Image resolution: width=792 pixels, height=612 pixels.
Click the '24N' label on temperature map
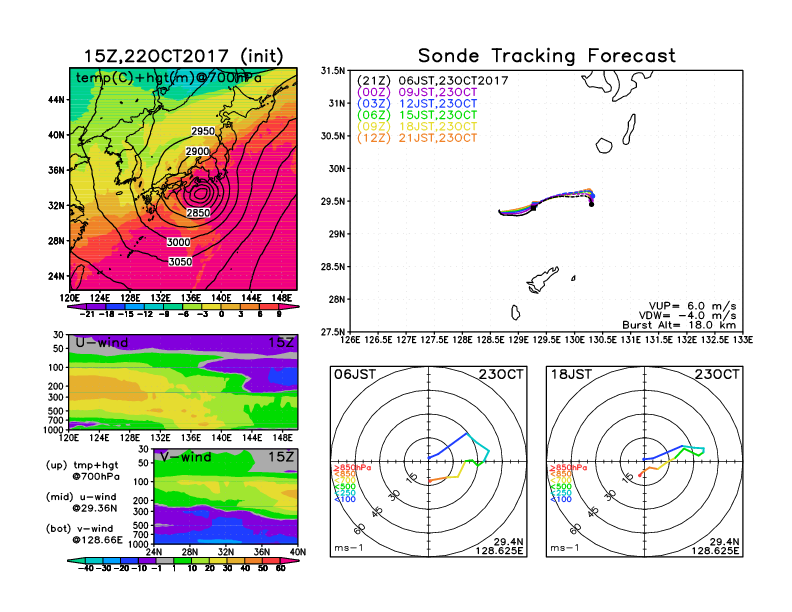pos(56,276)
